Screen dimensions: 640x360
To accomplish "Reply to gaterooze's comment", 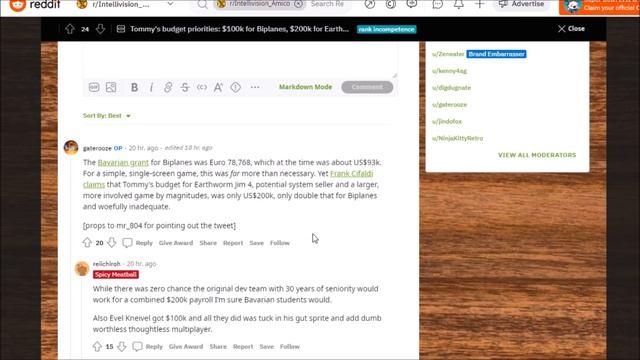I will pos(138,243).
